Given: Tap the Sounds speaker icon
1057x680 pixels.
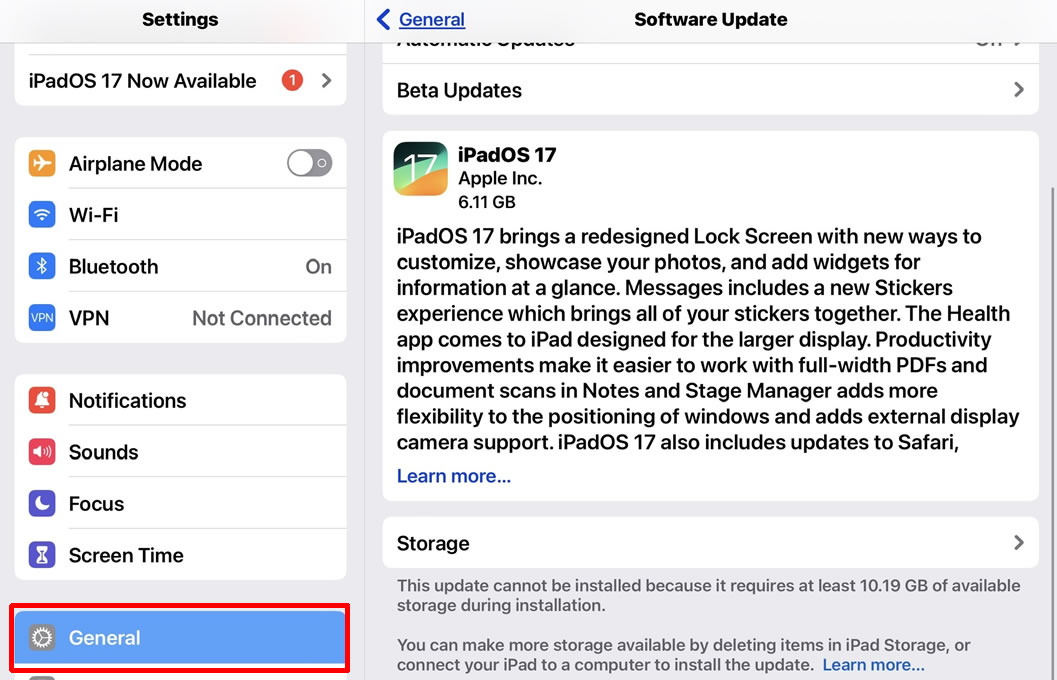Looking at the screenshot, I should point(42,452).
